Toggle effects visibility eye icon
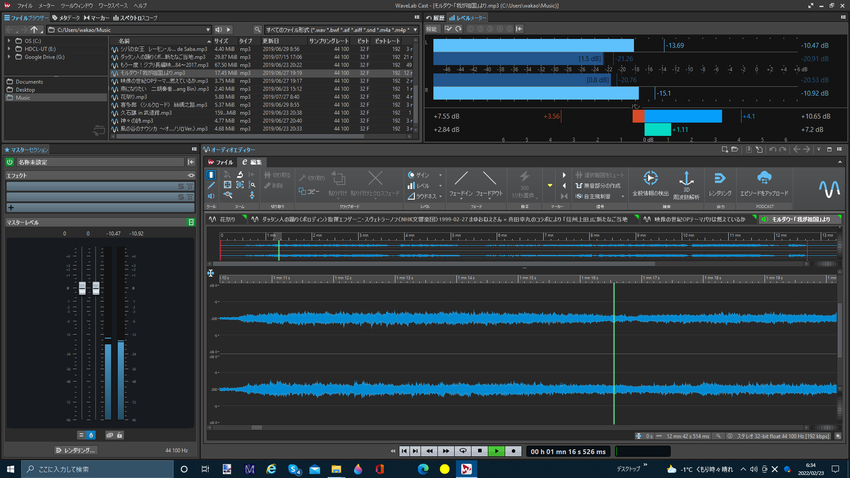The image size is (850, 478). point(191,176)
